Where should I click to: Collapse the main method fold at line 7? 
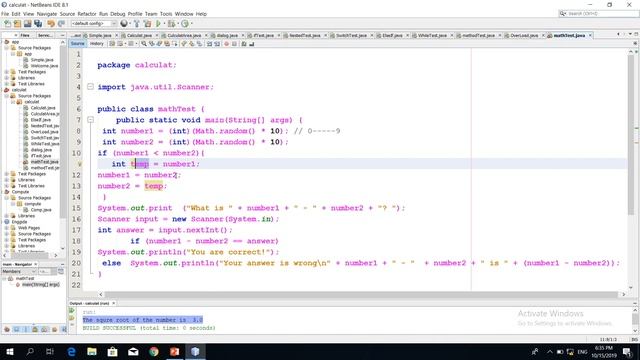pos(91,120)
